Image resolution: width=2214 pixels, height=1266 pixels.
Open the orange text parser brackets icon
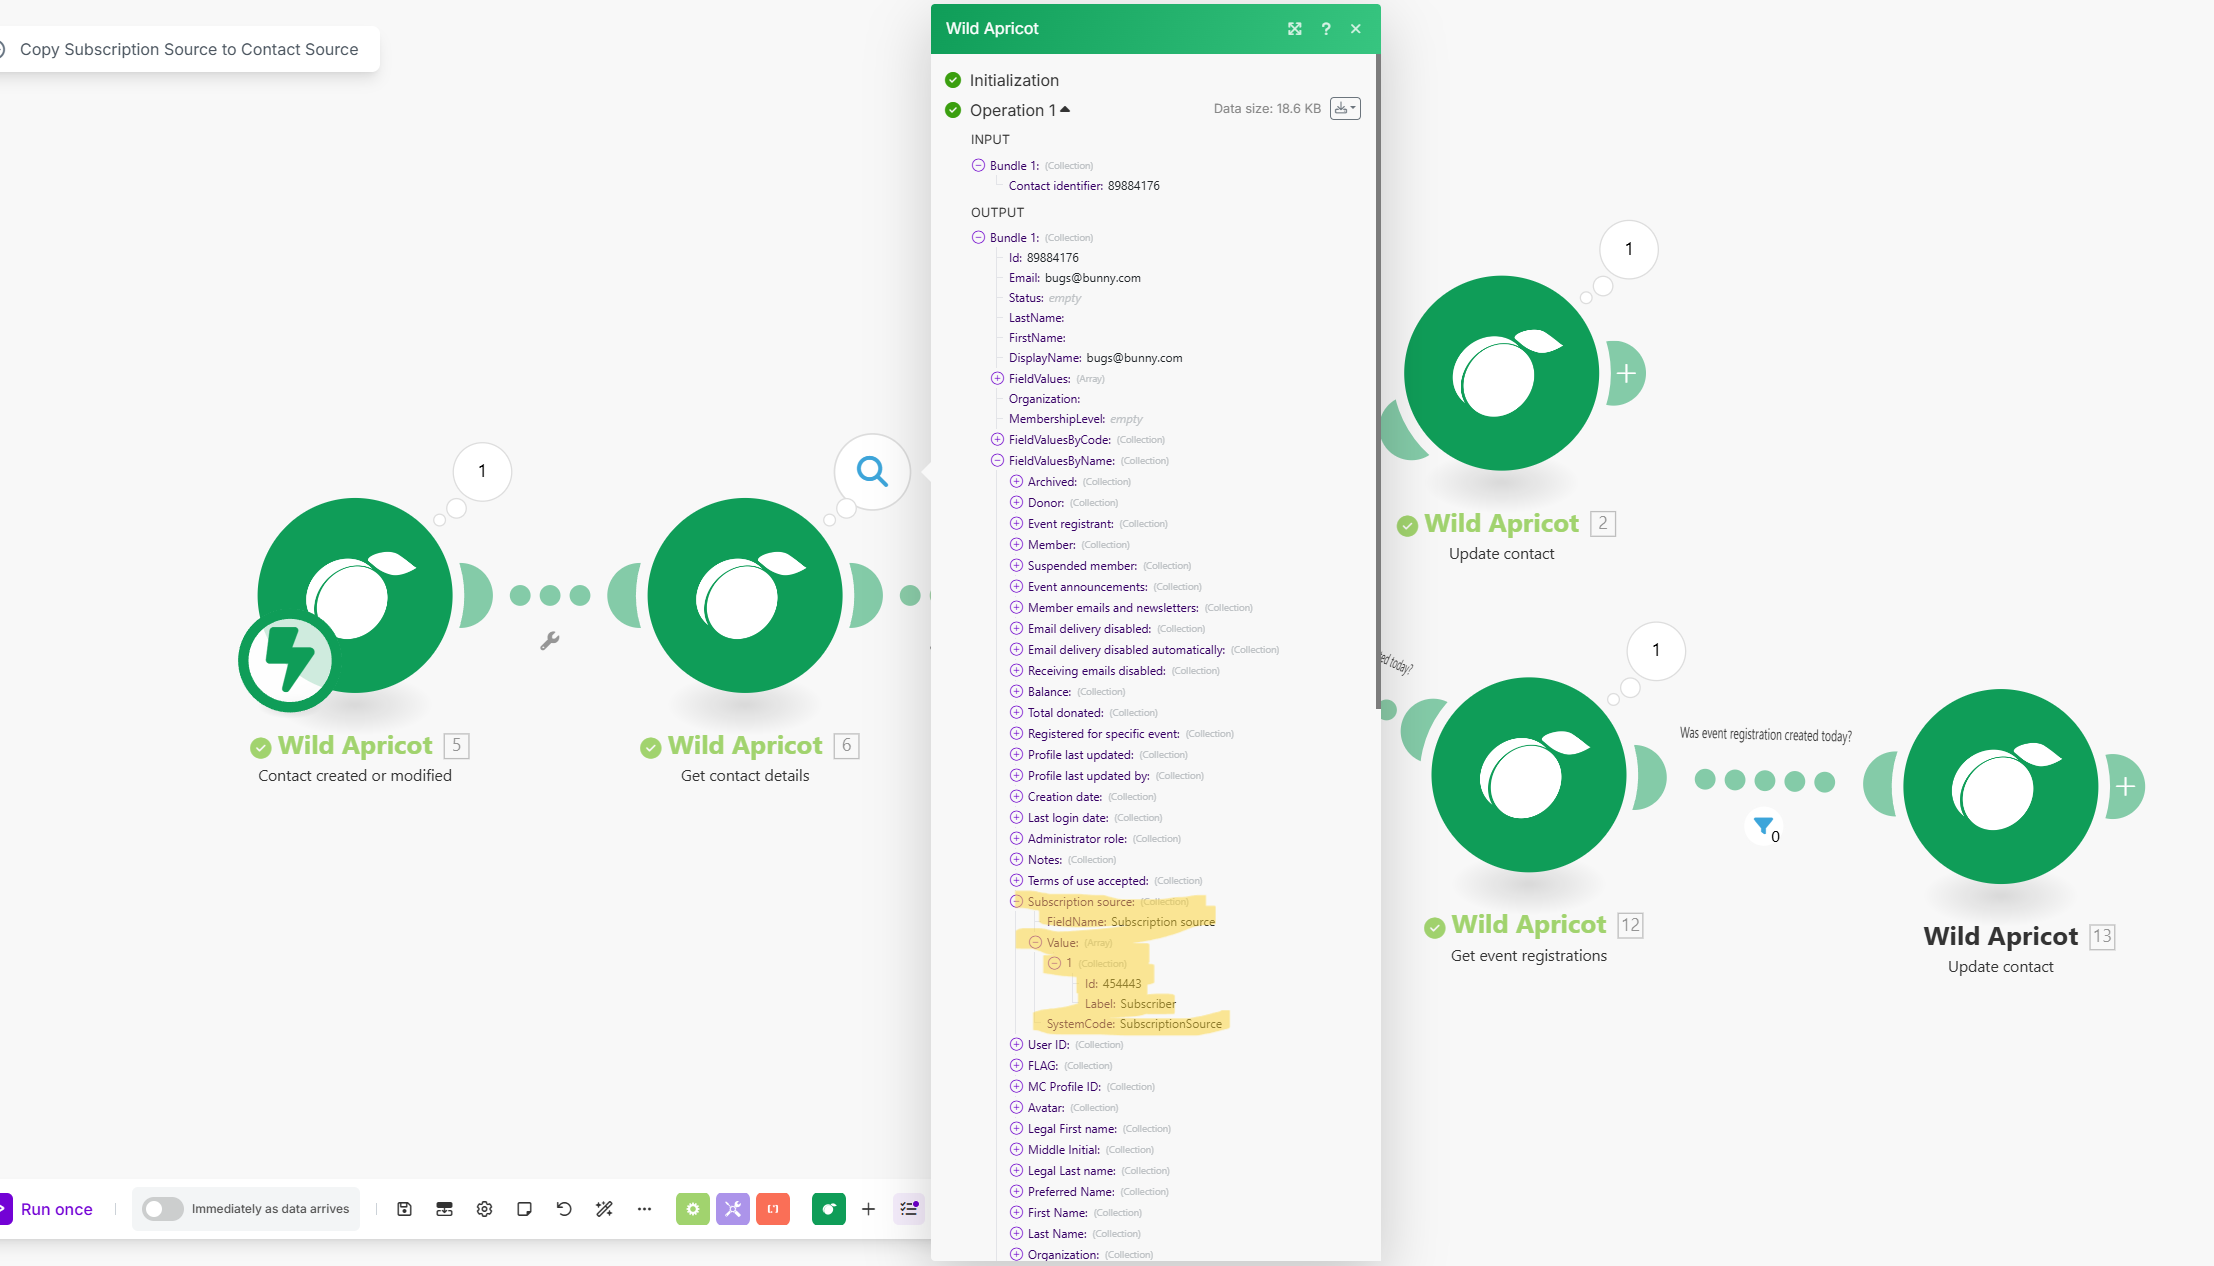[772, 1209]
